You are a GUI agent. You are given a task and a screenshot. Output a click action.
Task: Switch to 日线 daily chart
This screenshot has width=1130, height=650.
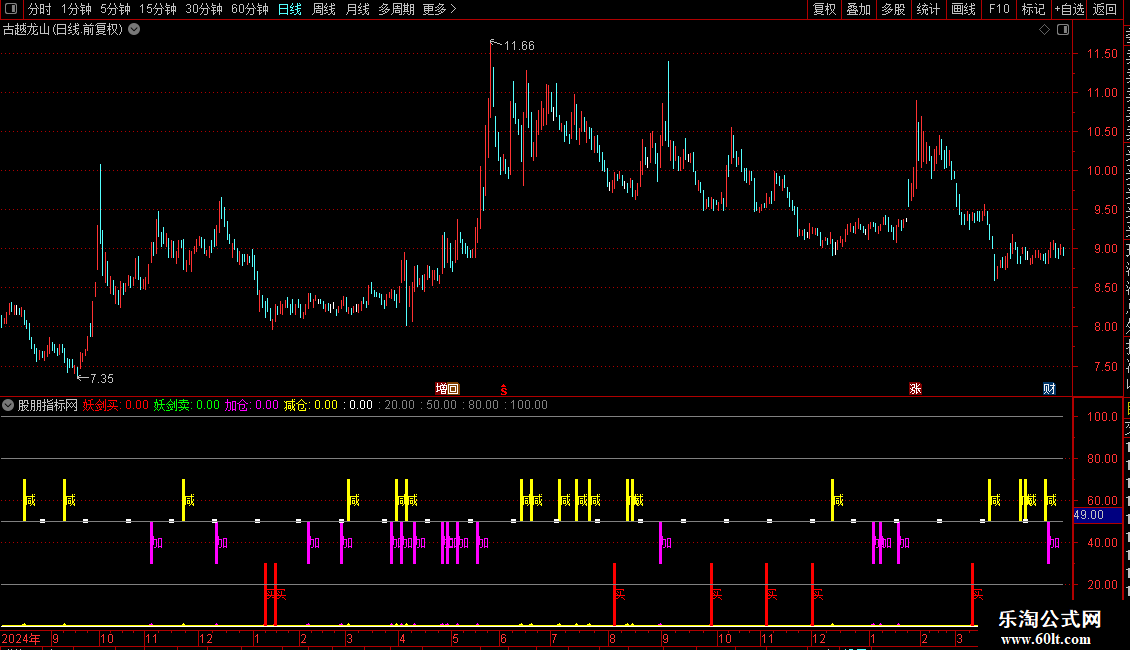(290, 9)
